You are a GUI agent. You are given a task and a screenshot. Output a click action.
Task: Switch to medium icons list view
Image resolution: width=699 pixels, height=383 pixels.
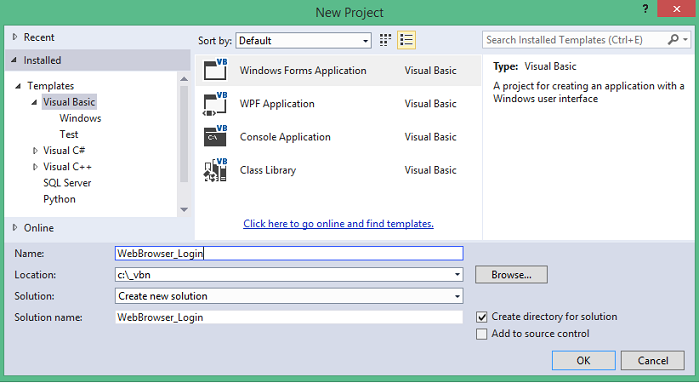[x=407, y=40]
